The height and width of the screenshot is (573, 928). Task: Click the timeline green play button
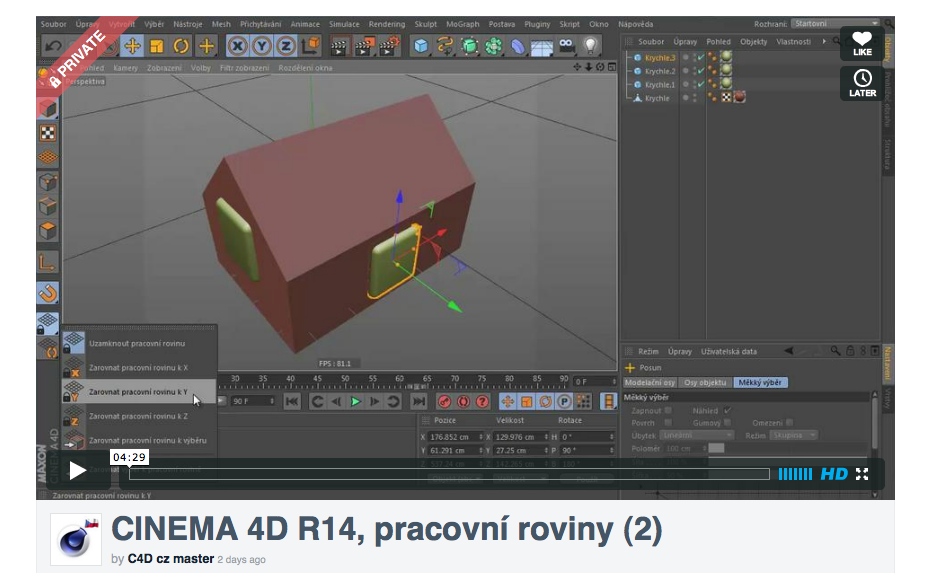tap(355, 401)
